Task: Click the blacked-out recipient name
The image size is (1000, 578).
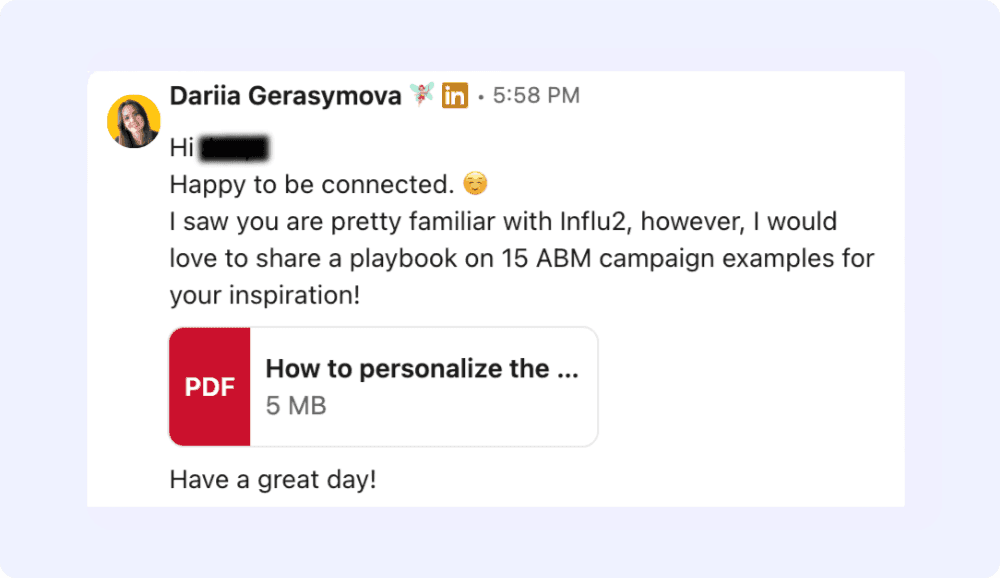Action: point(235,149)
